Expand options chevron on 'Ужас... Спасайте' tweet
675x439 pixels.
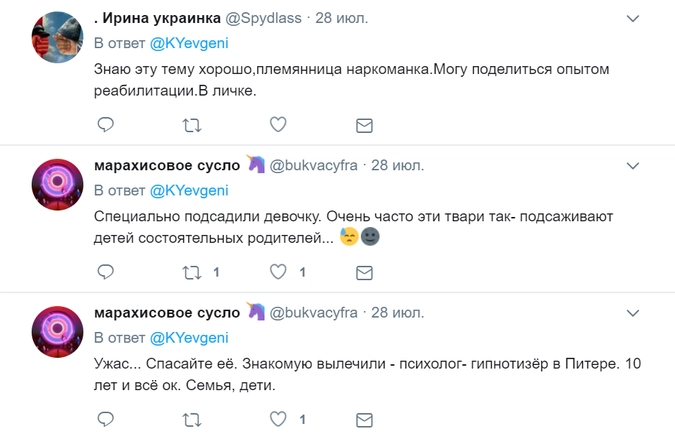click(632, 310)
